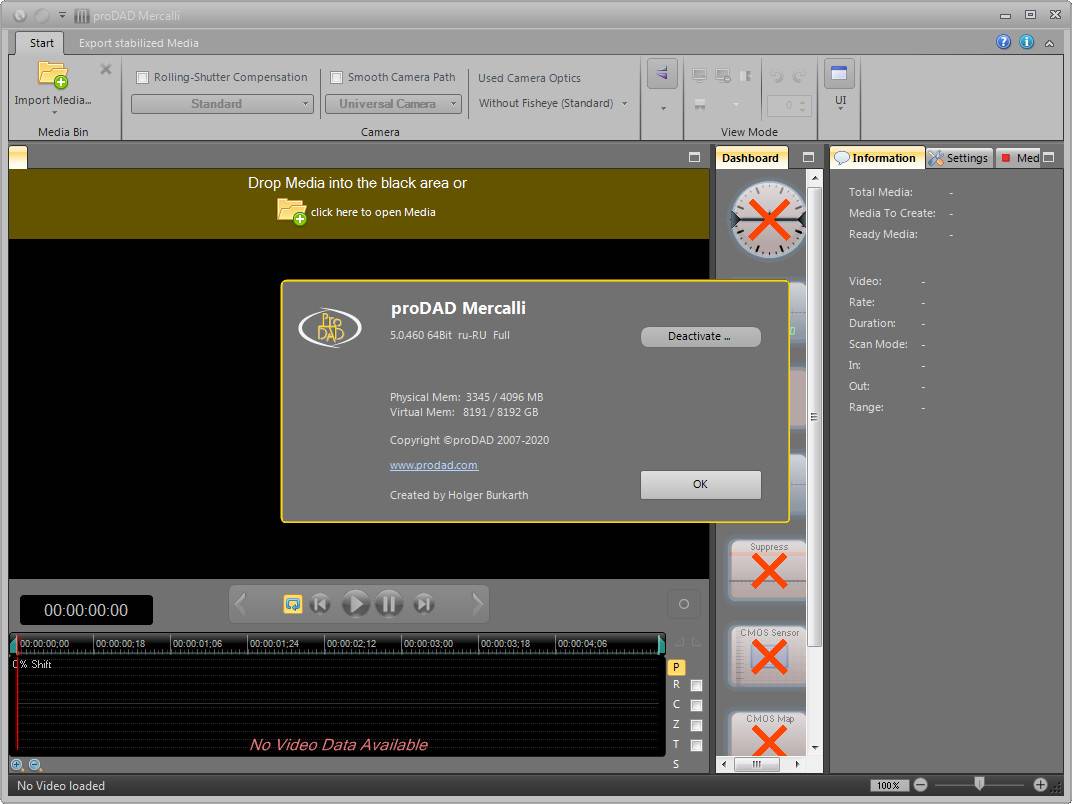Open the UI layout window icon
The width and height of the screenshot is (1072, 804).
[839, 74]
